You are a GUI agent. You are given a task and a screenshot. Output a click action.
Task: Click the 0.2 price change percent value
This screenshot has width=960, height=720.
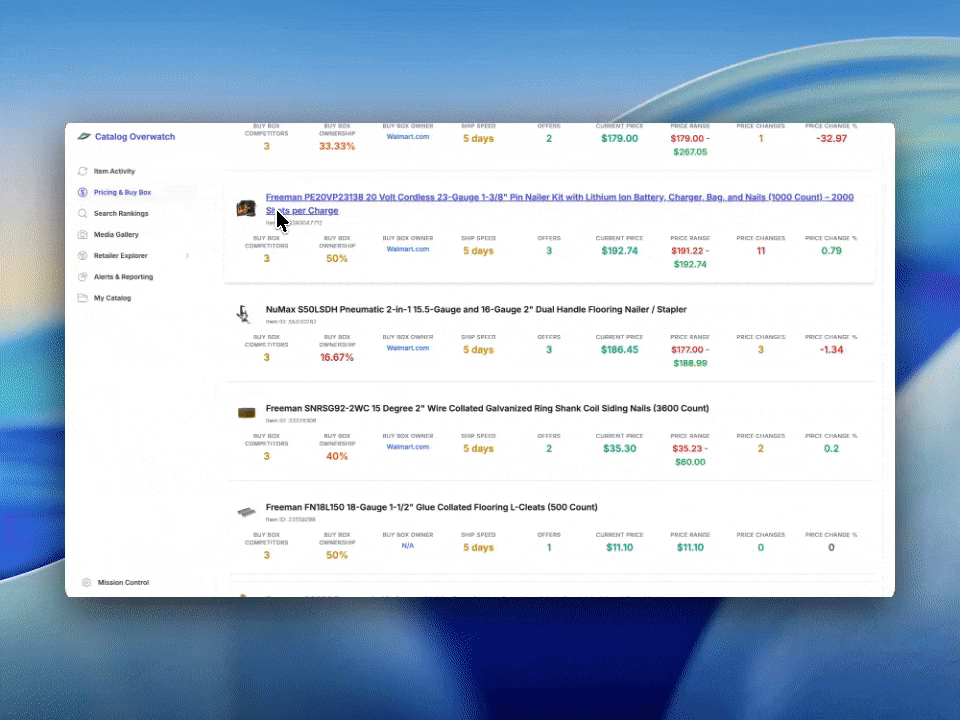(831, 449)
